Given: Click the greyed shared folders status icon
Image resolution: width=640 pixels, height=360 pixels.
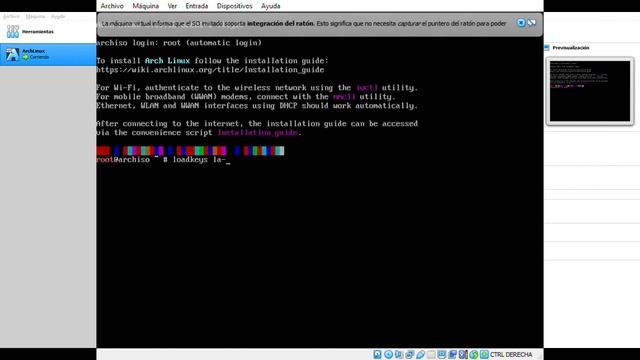Looking at the screenshot, I should point(431,354).
